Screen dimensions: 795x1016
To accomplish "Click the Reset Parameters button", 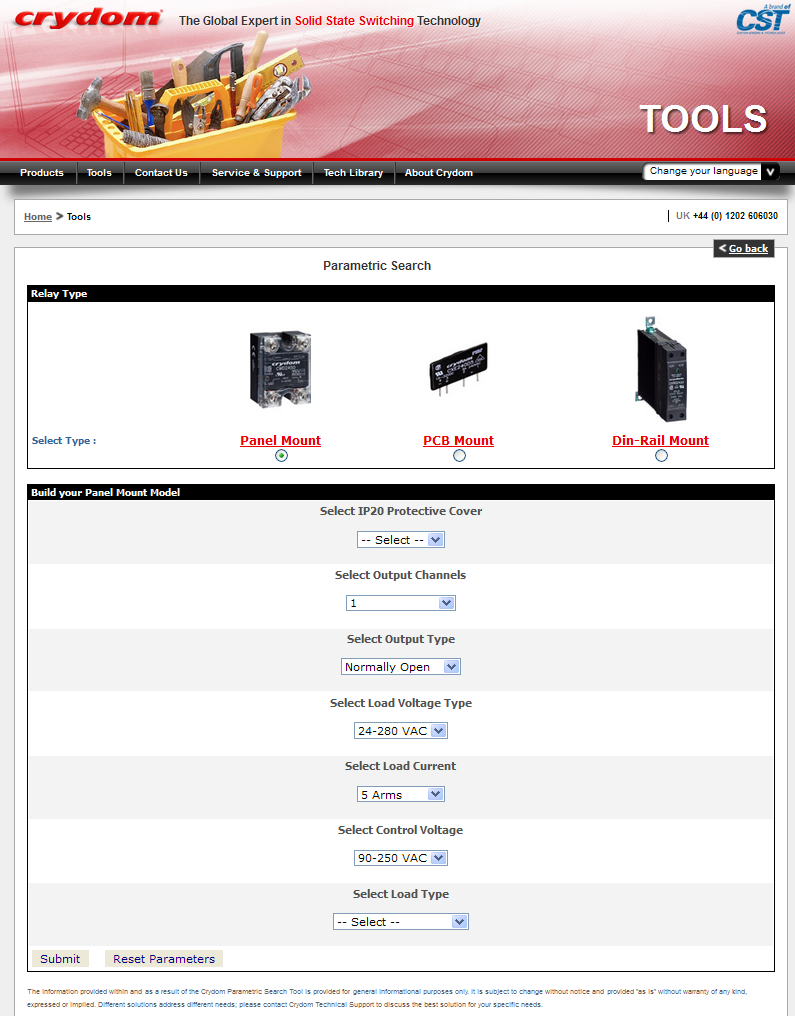I will point(164,959).
